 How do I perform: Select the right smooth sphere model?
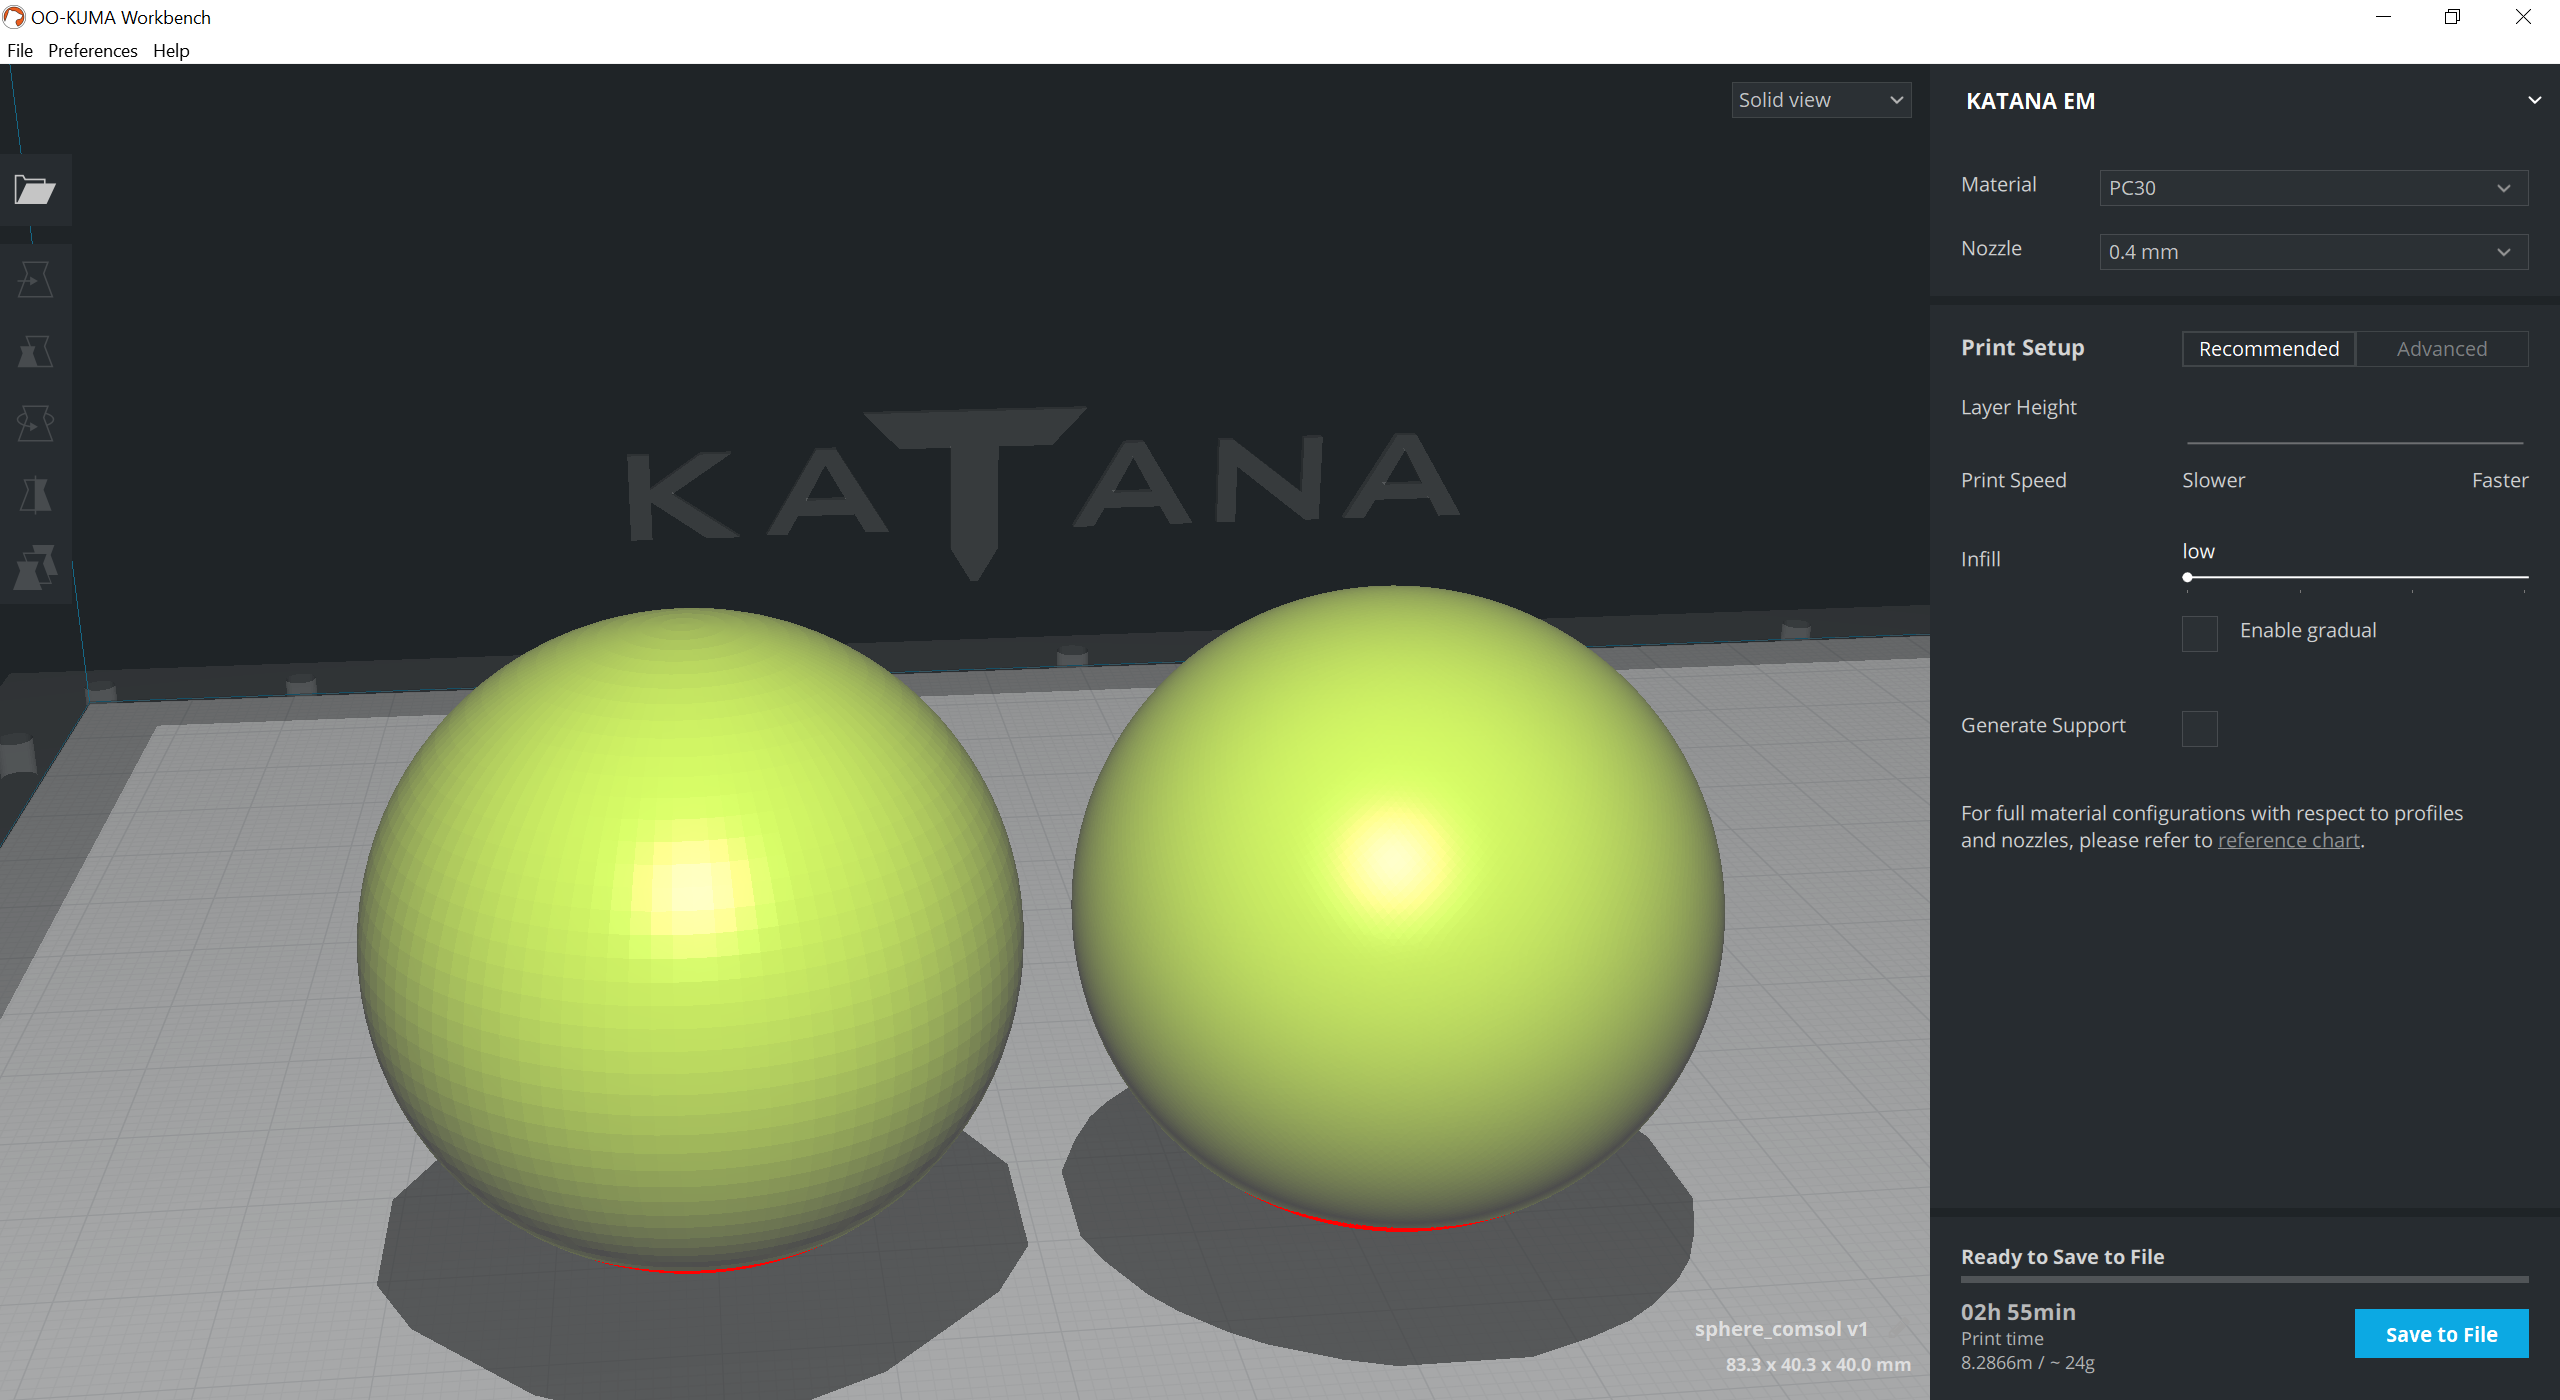click(1397, 907)
